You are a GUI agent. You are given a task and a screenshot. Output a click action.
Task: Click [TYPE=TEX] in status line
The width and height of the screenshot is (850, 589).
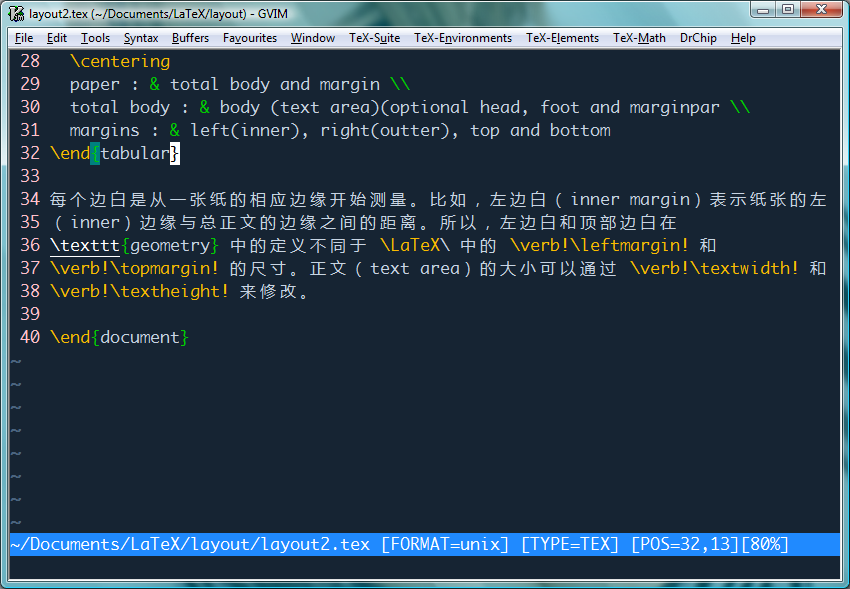[570, 545]
